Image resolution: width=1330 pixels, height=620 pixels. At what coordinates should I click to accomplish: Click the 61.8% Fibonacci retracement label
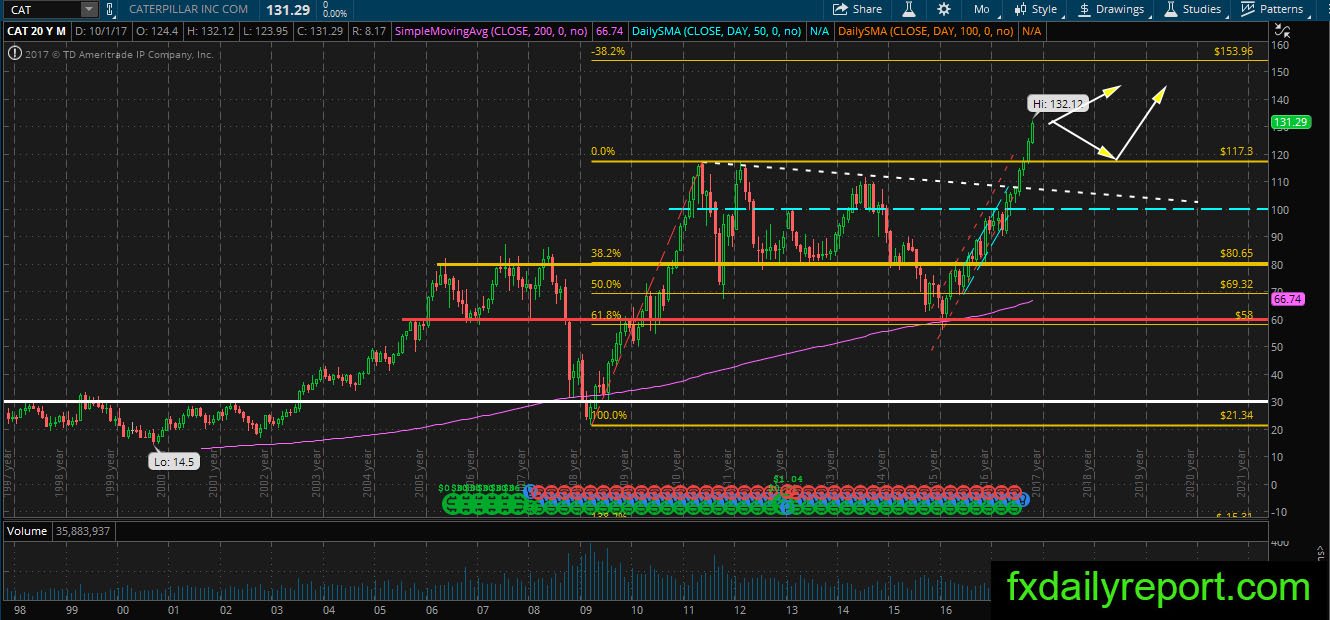(606, 315)
